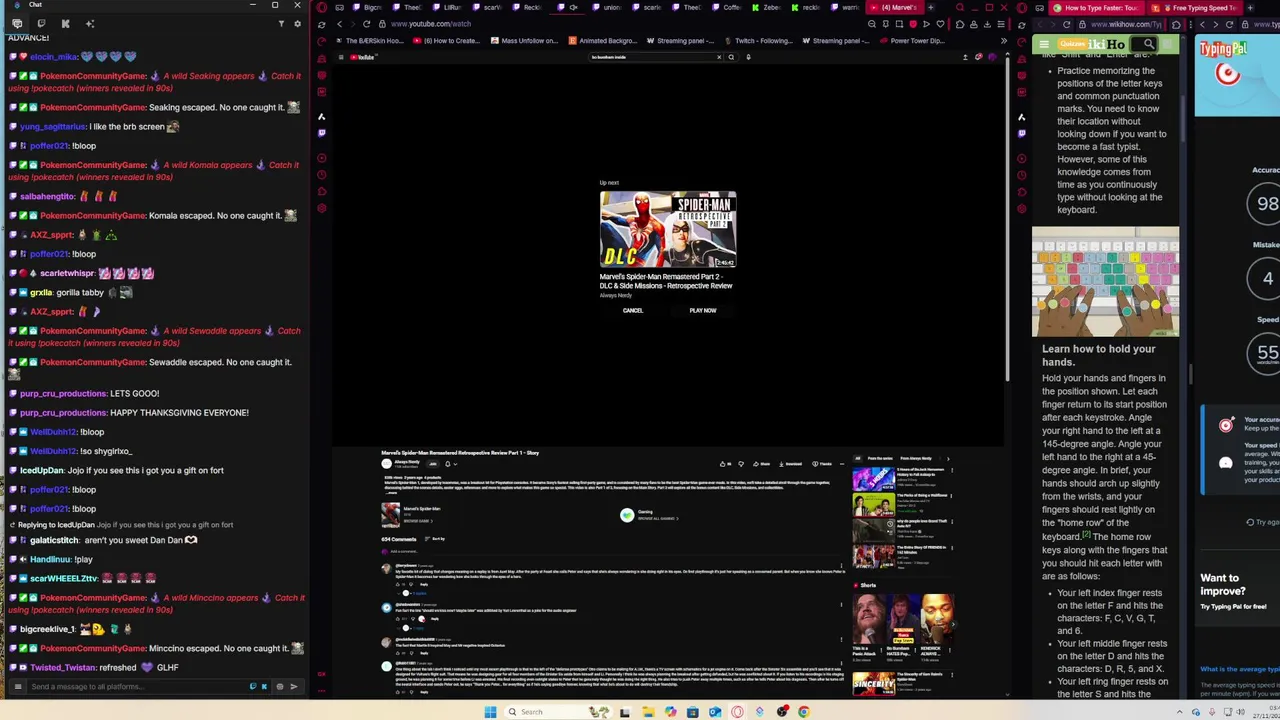Image resolution: width=1280 pixels, height=720 pixels.
Task: Open Opera GX from the taskbar
Action: [737, 712]
